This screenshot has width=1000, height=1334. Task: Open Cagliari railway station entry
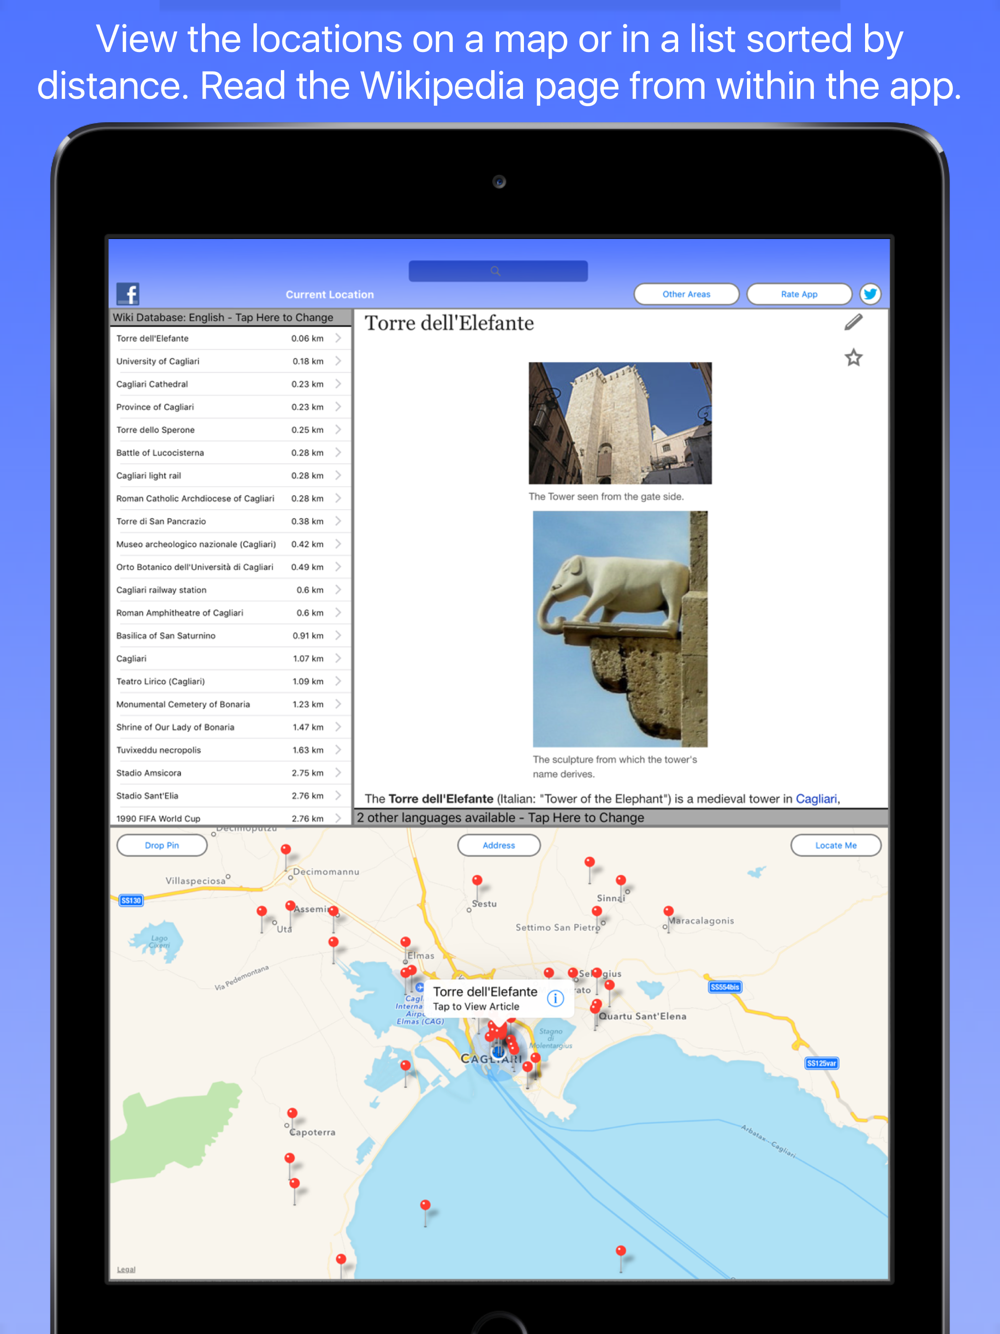(231, 590)
